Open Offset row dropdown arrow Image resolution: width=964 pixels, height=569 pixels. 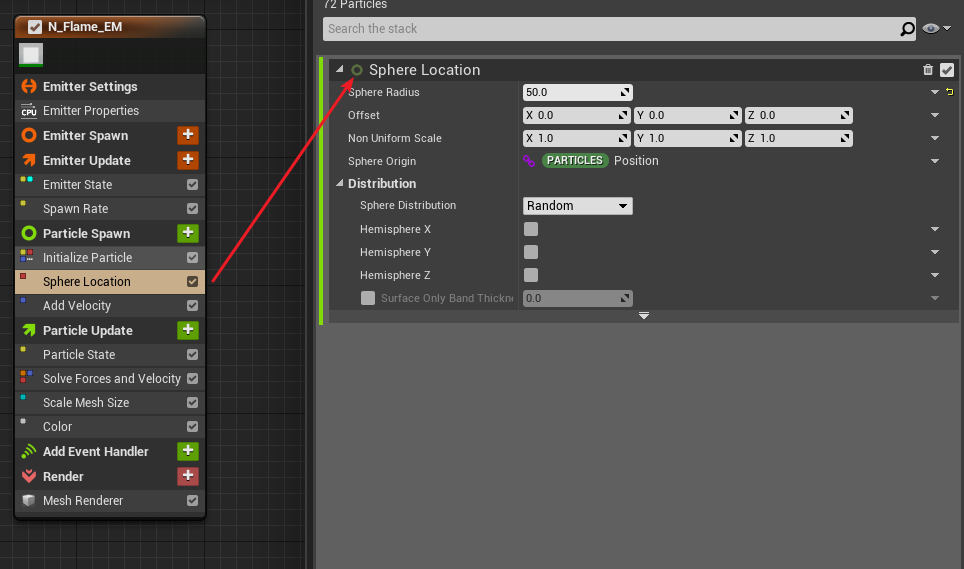pos(935,115)
